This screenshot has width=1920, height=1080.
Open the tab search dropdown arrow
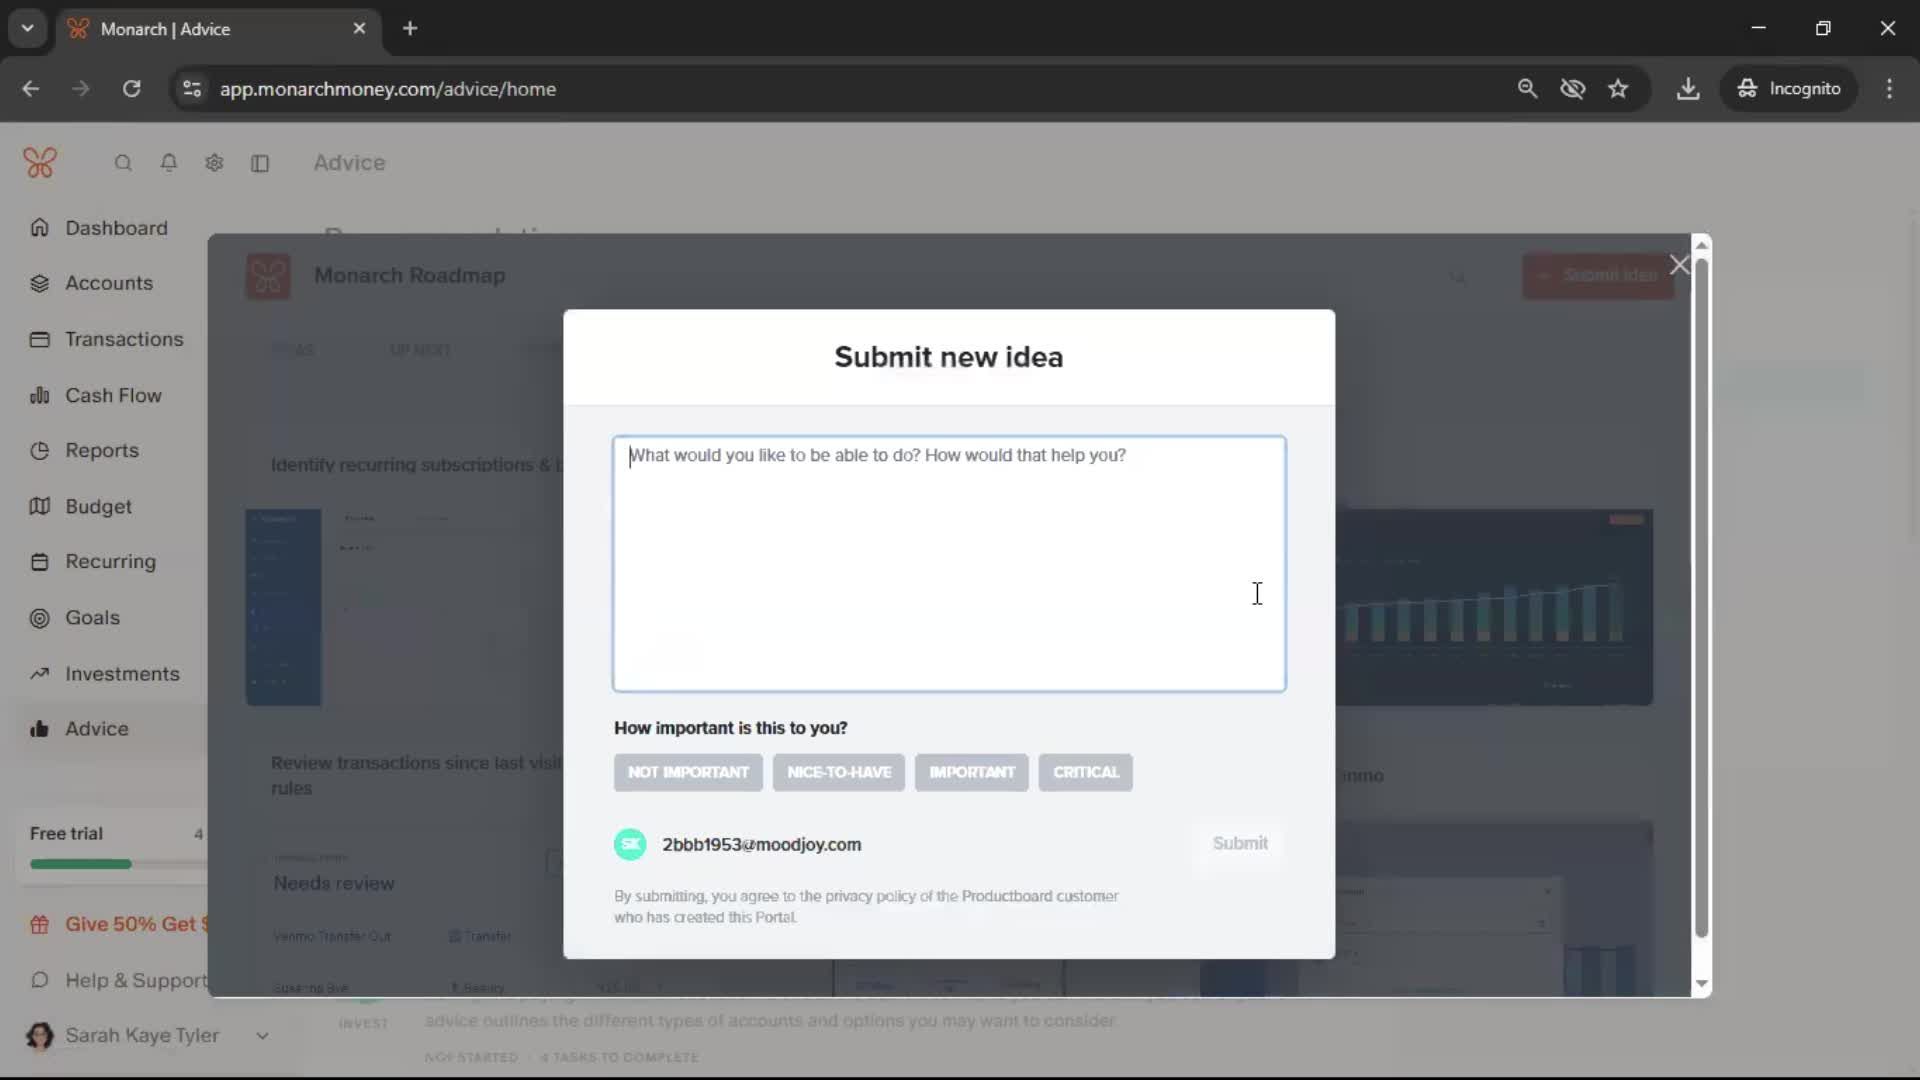tap(28, 28)
